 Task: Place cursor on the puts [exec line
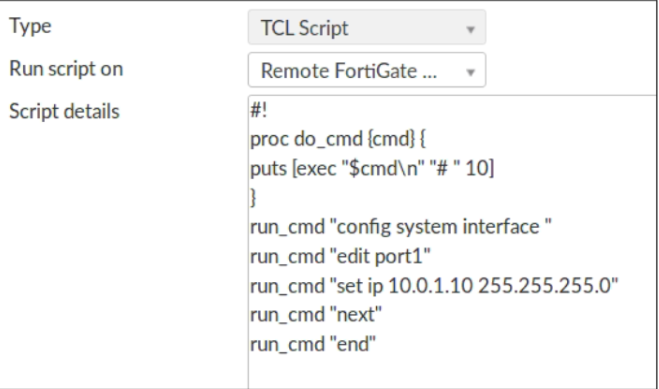(372, 168)
